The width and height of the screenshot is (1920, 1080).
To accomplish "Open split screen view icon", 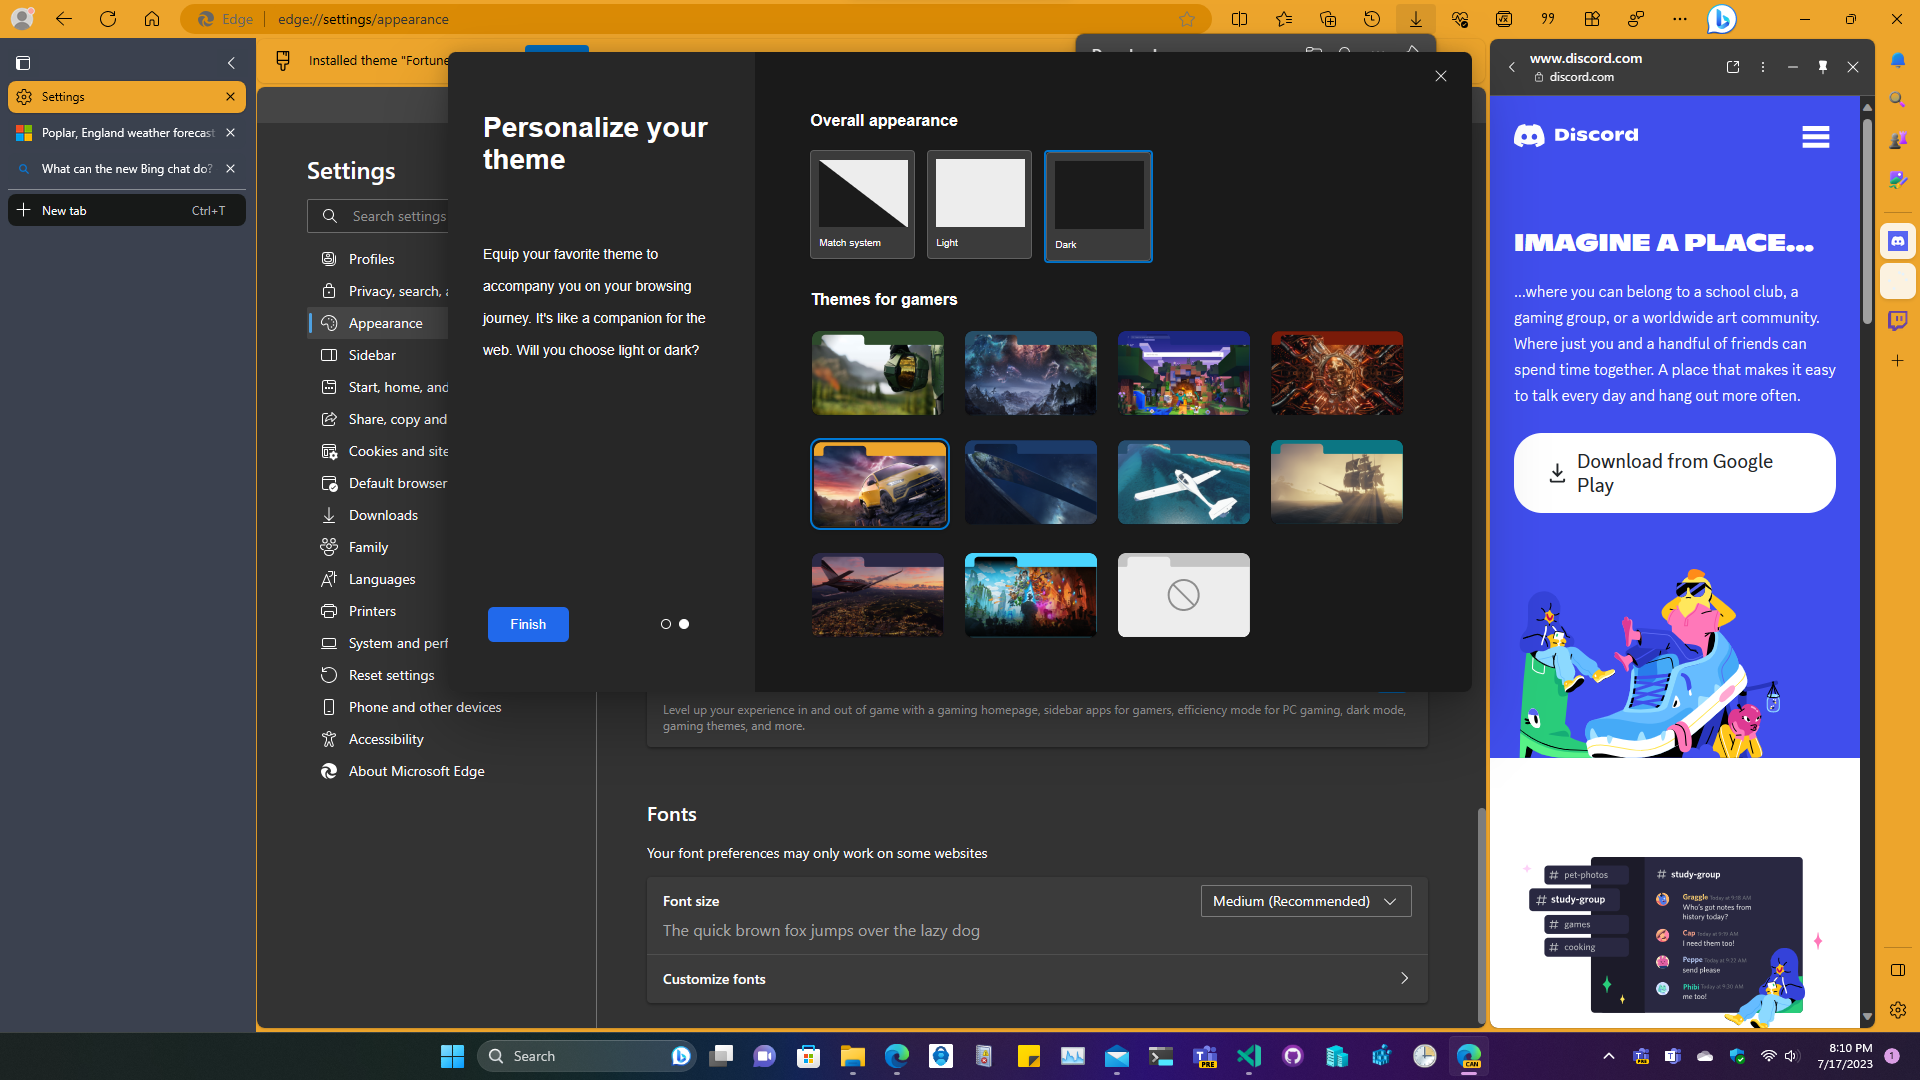I will [x=1239, y=19].
